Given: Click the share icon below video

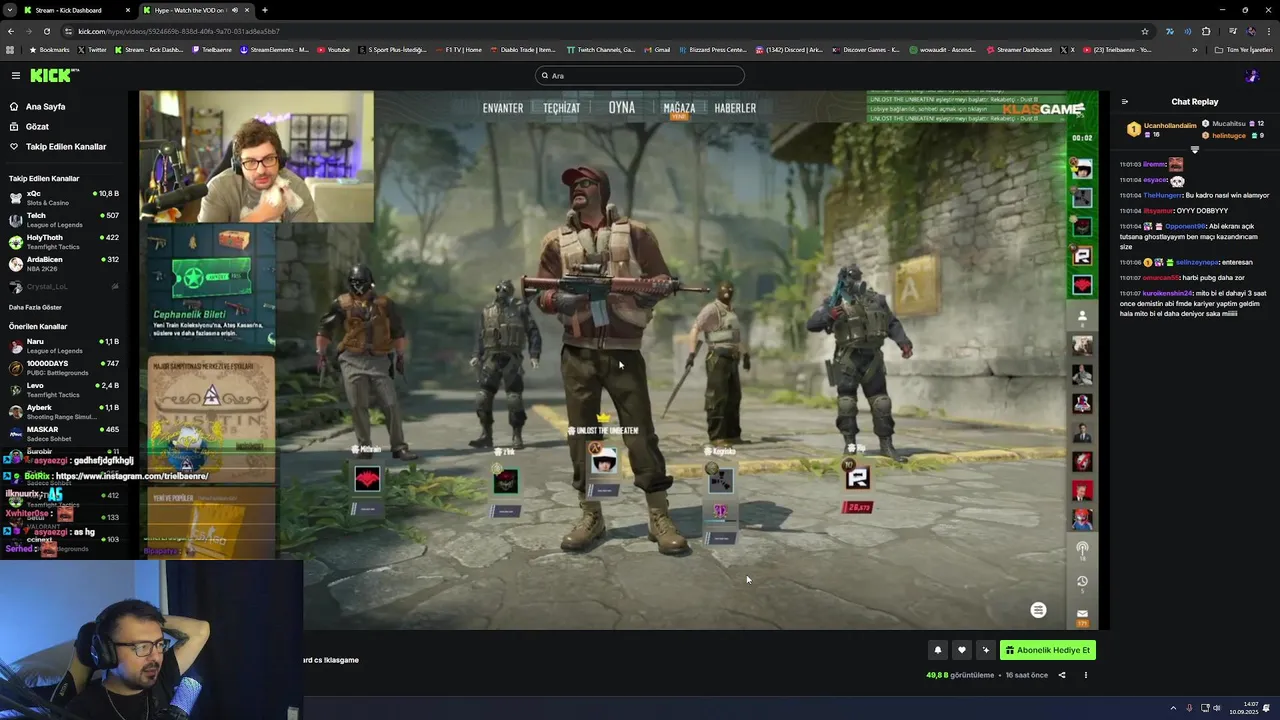Looking at the screenshot, I should (1062, 675).
